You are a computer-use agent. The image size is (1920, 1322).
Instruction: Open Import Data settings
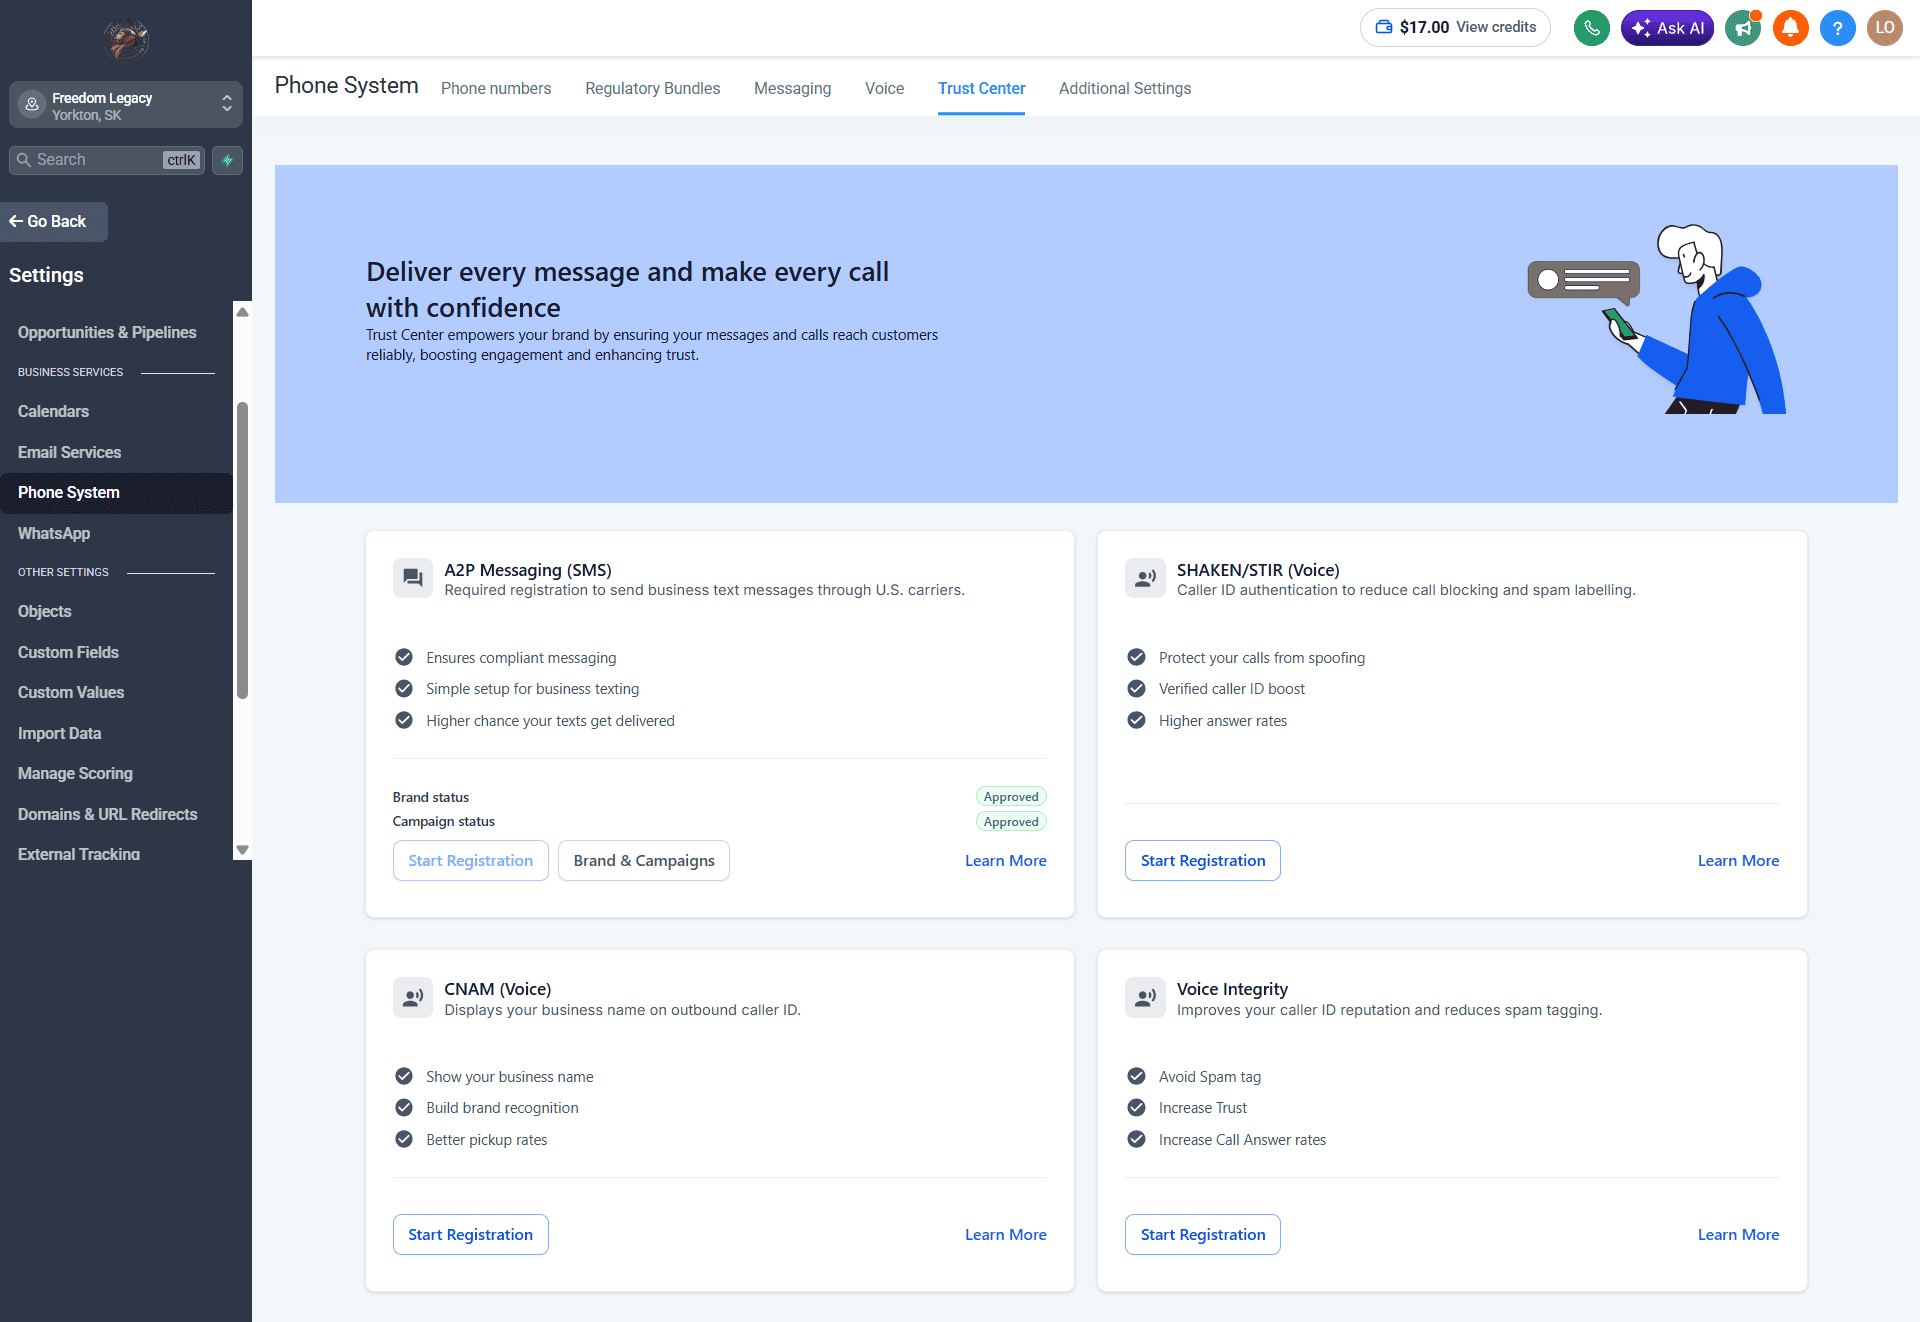pos(59,733)
